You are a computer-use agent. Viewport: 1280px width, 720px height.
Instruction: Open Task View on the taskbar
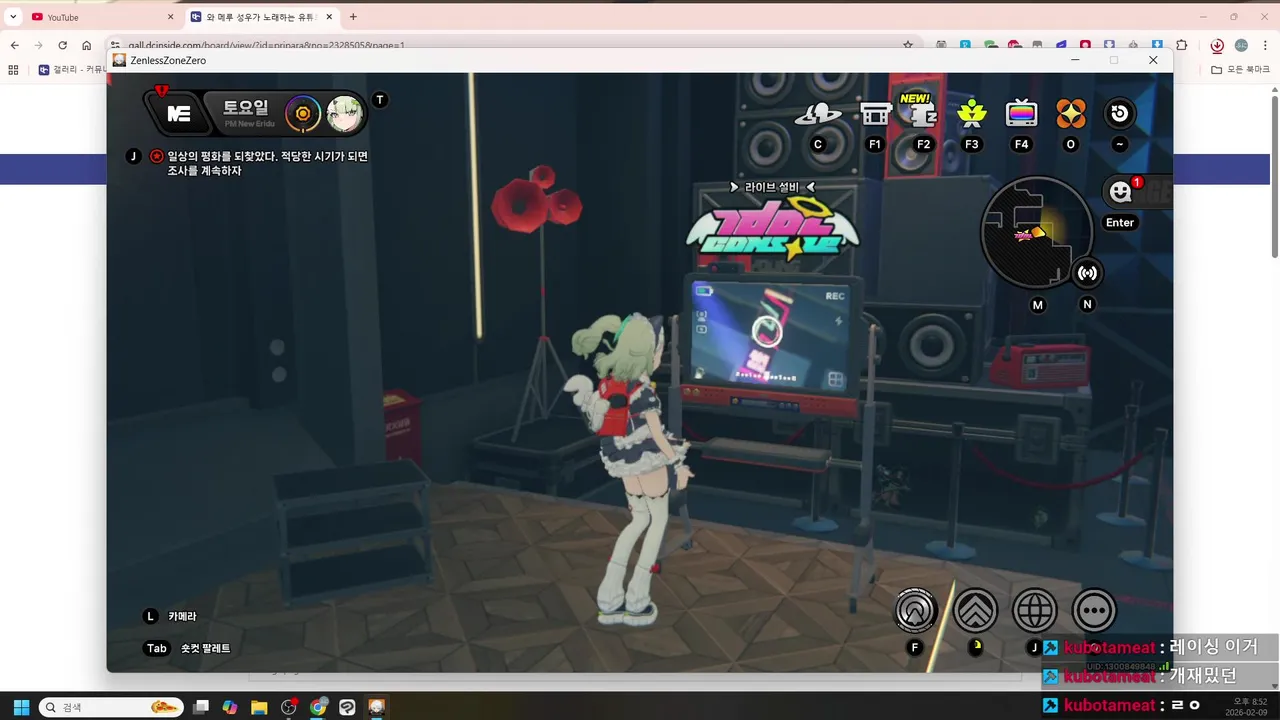pyautogui.click(x=201, y=707)
